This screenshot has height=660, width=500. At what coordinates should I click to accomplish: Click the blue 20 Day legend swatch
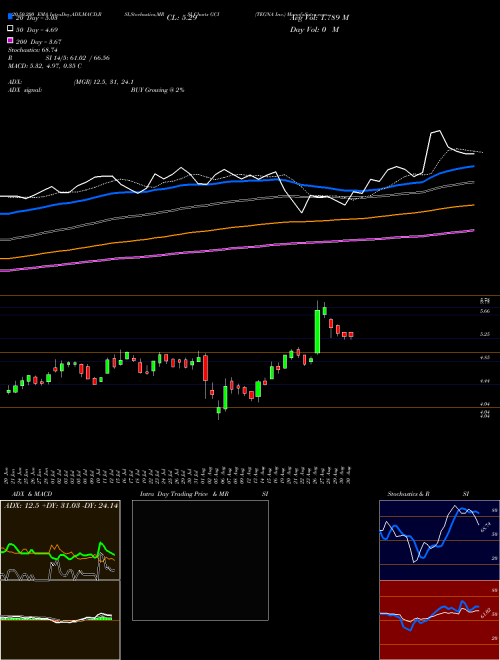pyautogui.click(x=10, y=17)
